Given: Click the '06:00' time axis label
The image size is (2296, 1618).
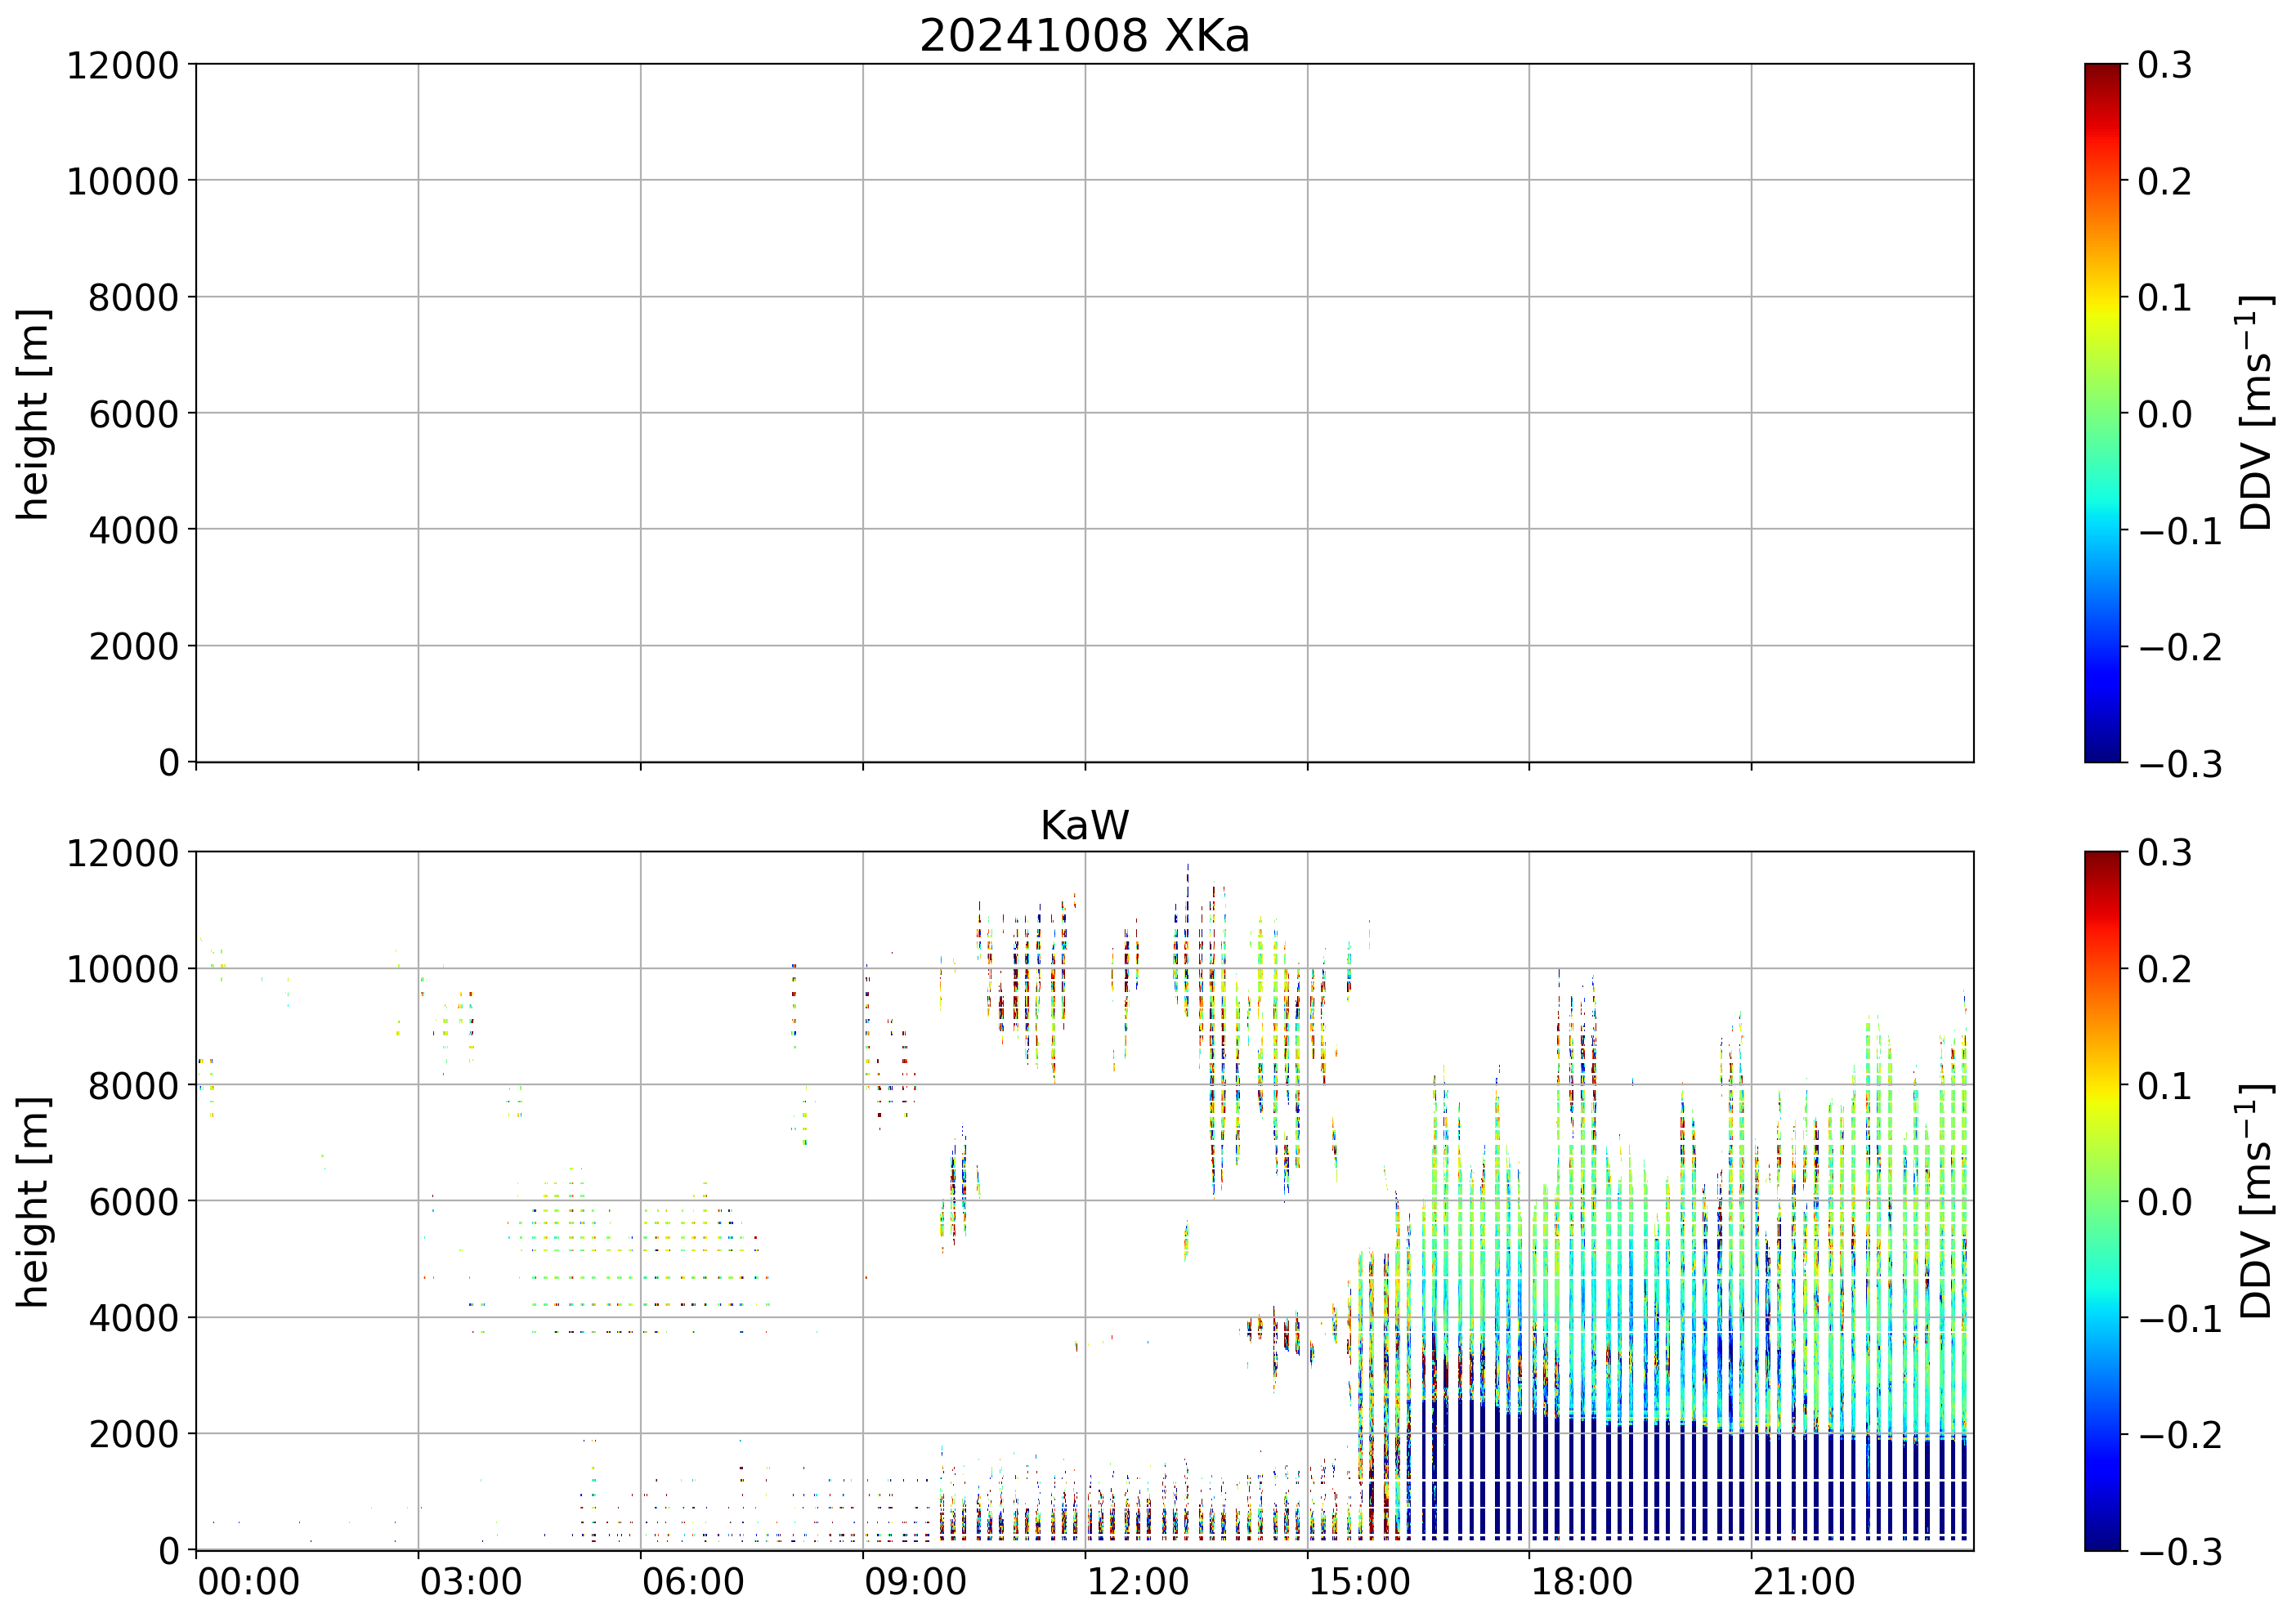Looking at the screenshot, I should click(x=692, y=1583).
